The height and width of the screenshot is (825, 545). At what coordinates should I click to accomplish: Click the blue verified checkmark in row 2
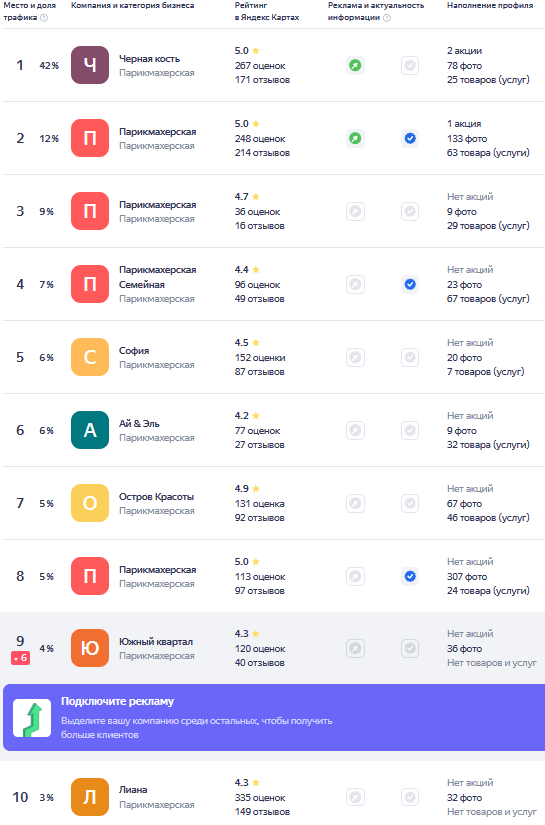pos(410,138)
